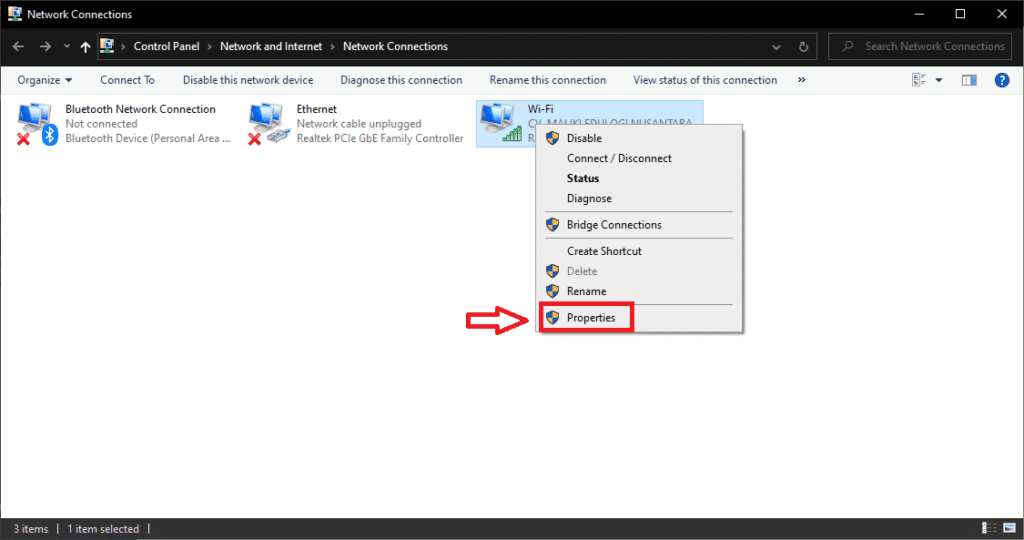Open the change view options dropdown arrow
This screenshot has height=540, width=1024.
click(x=939, y=80)
